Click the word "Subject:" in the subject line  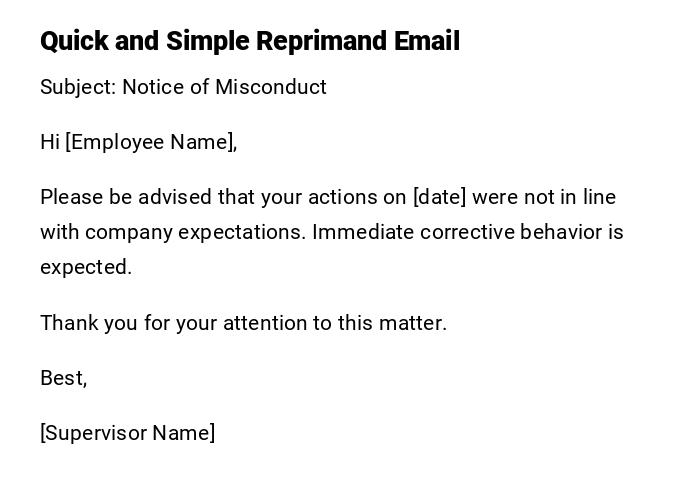click(78, 87)
